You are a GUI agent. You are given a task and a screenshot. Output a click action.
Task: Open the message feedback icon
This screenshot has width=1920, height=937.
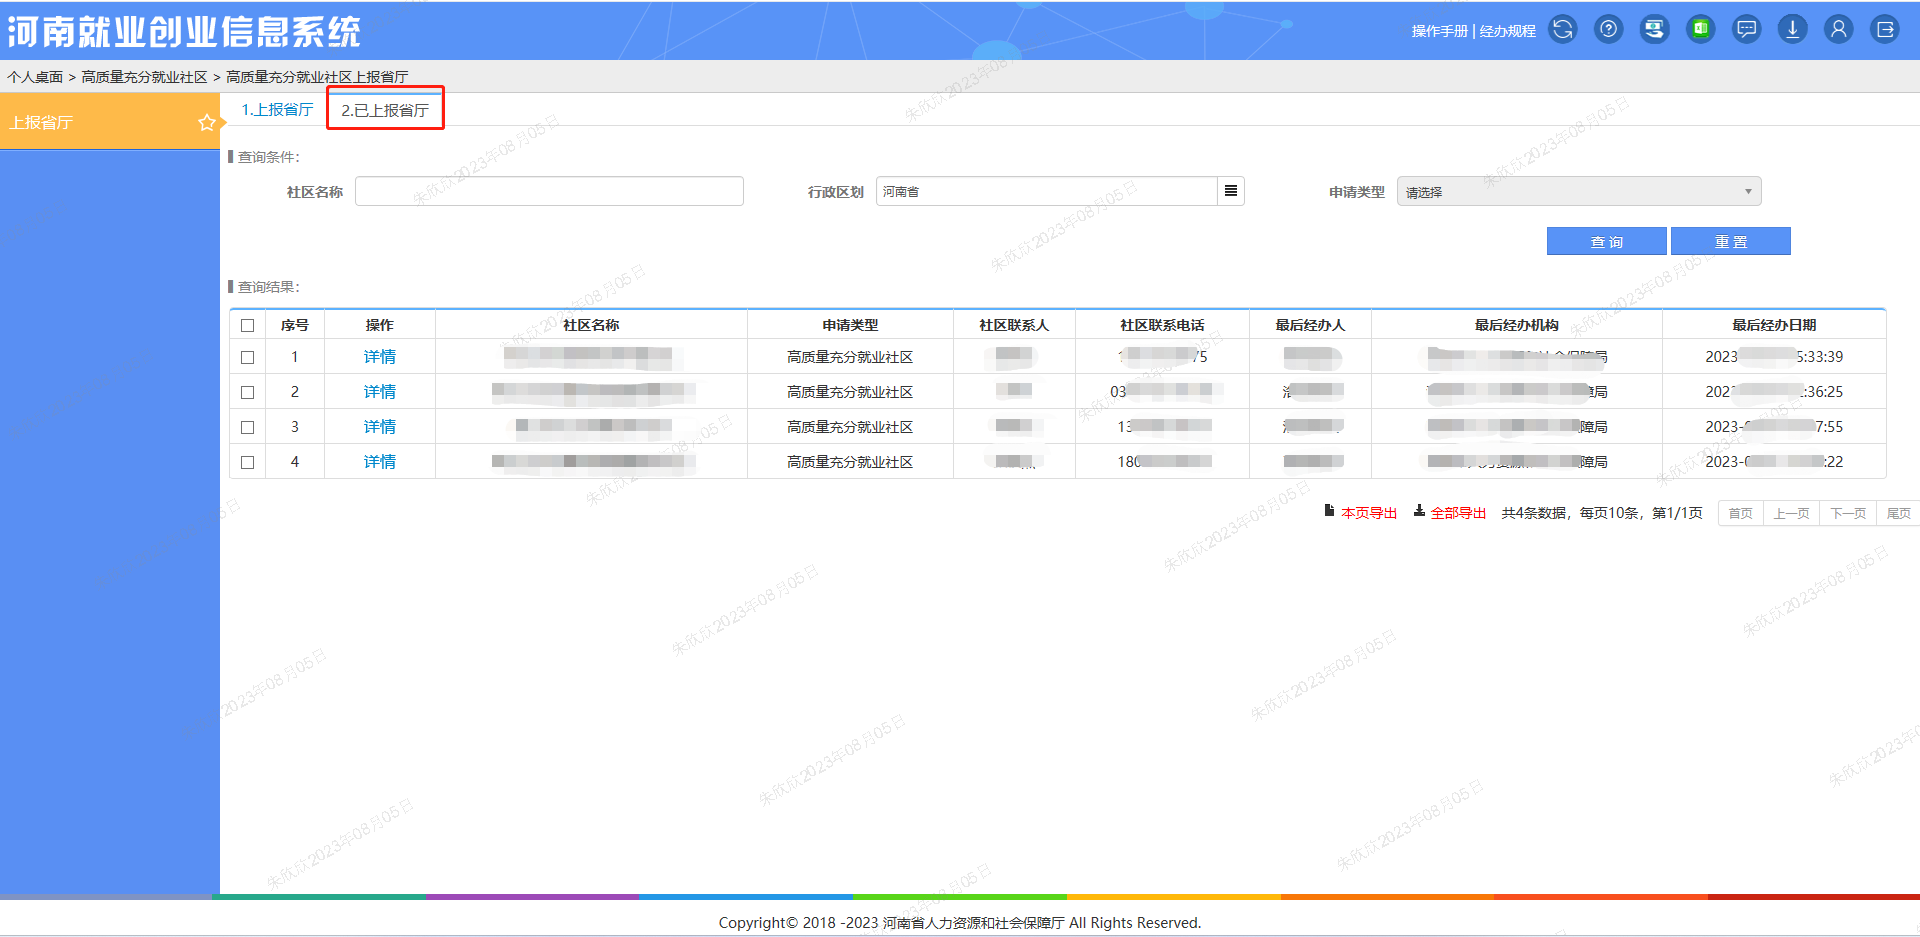point(1746,29)
